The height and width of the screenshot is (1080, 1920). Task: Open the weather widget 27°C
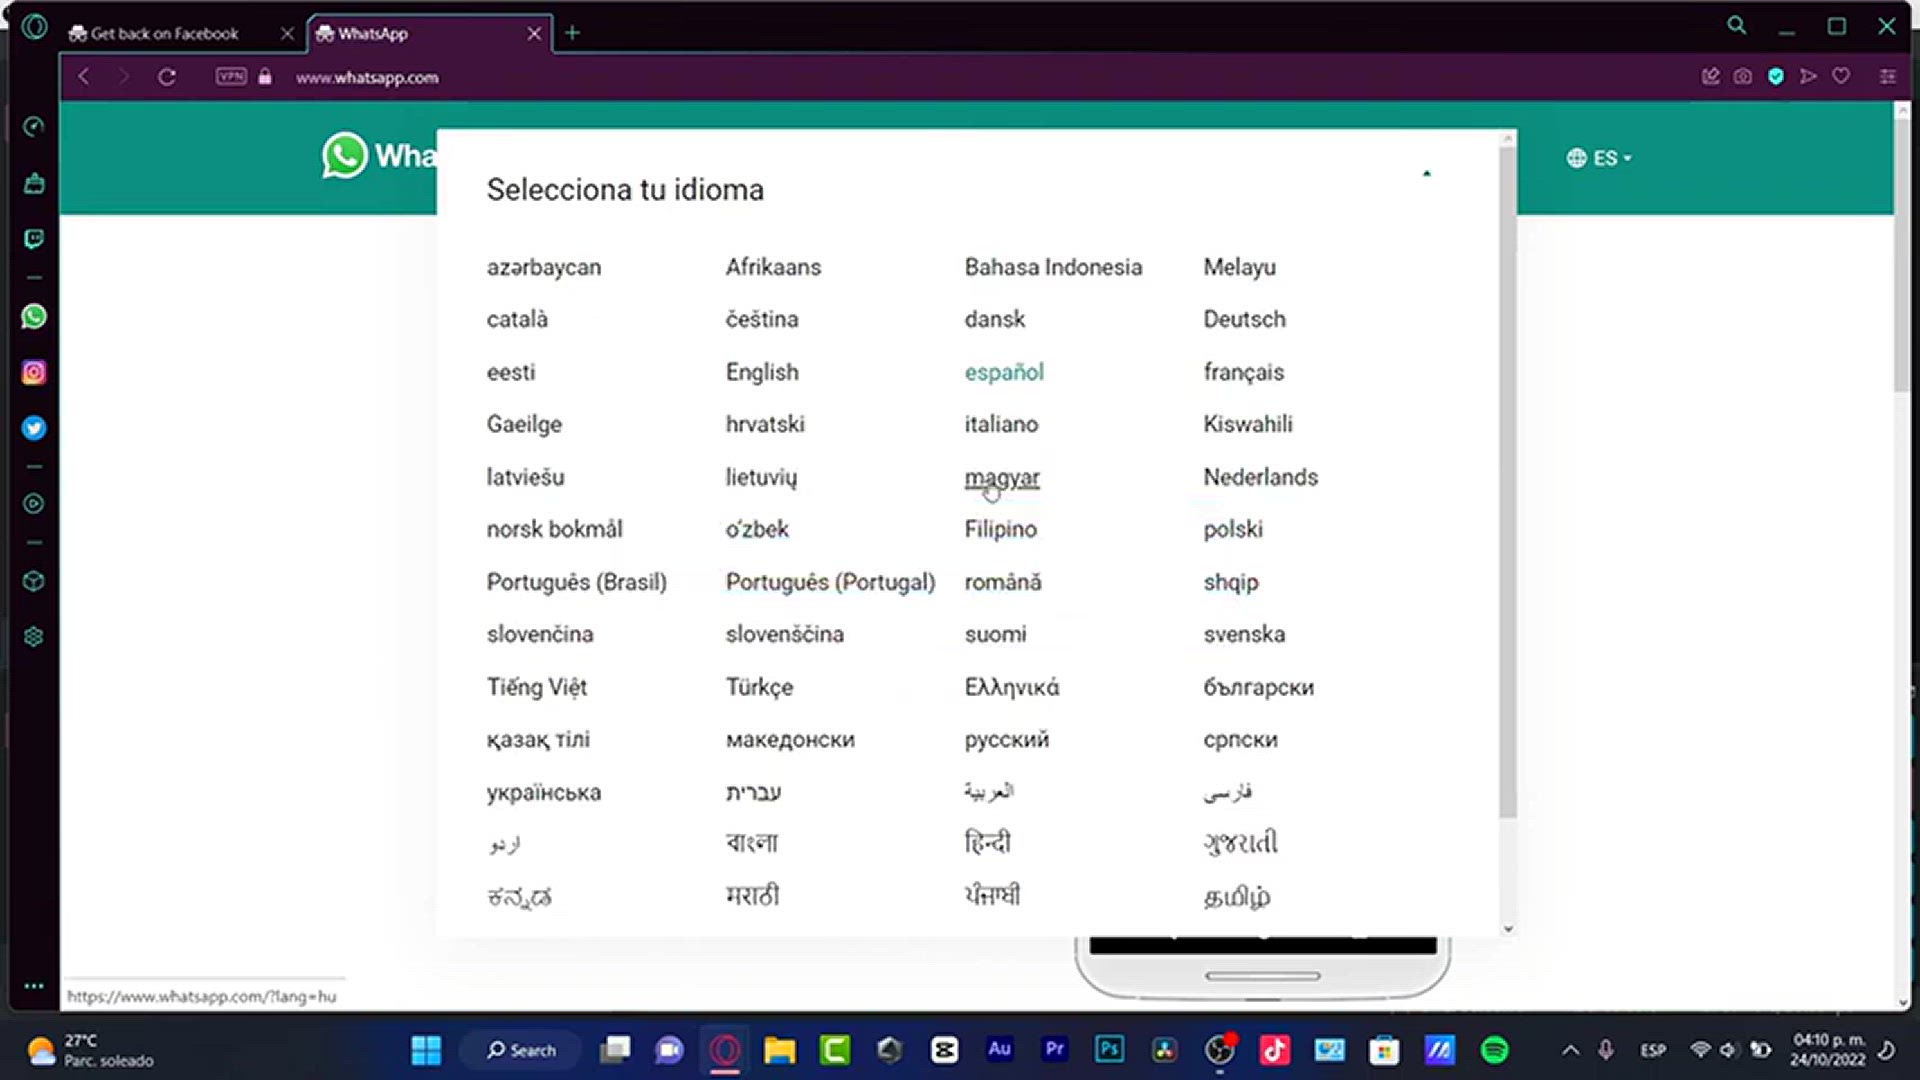tap(90, 1050)
